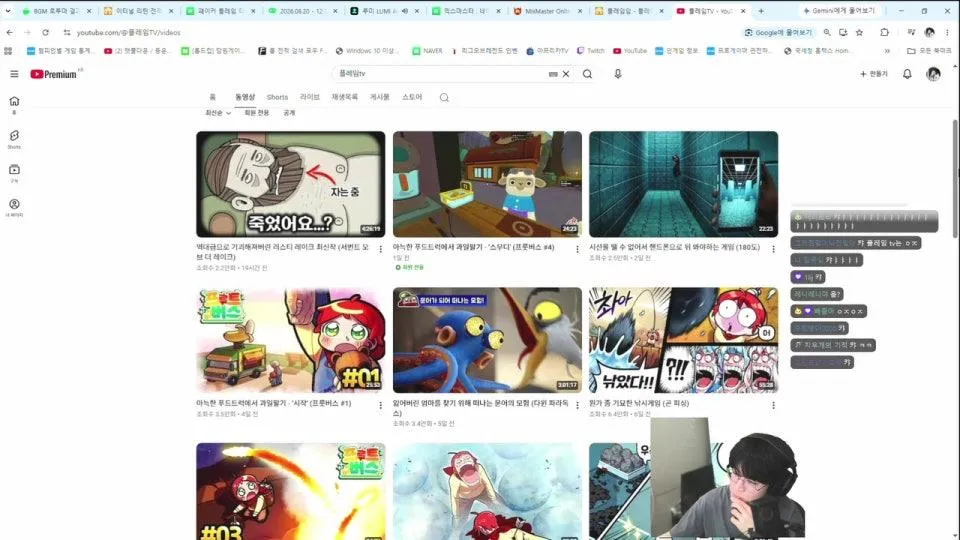Switch to the channel 홈 tab
This screenshot has width=960, height=540.
pos(212,97)
